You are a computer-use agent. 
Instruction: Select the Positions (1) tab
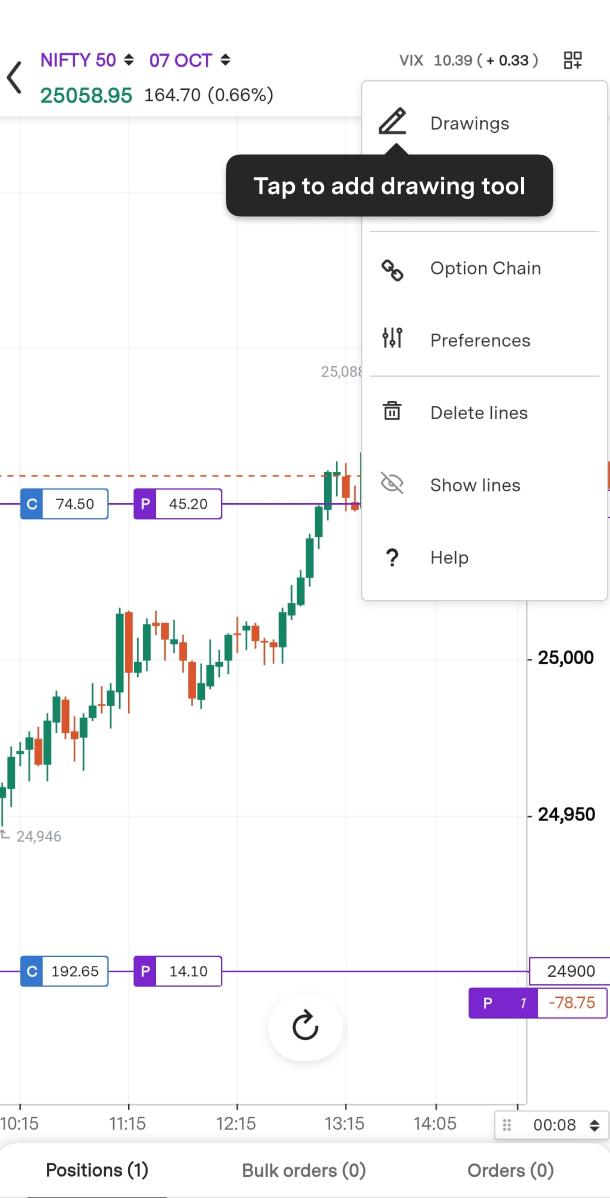coord(97,1170)
